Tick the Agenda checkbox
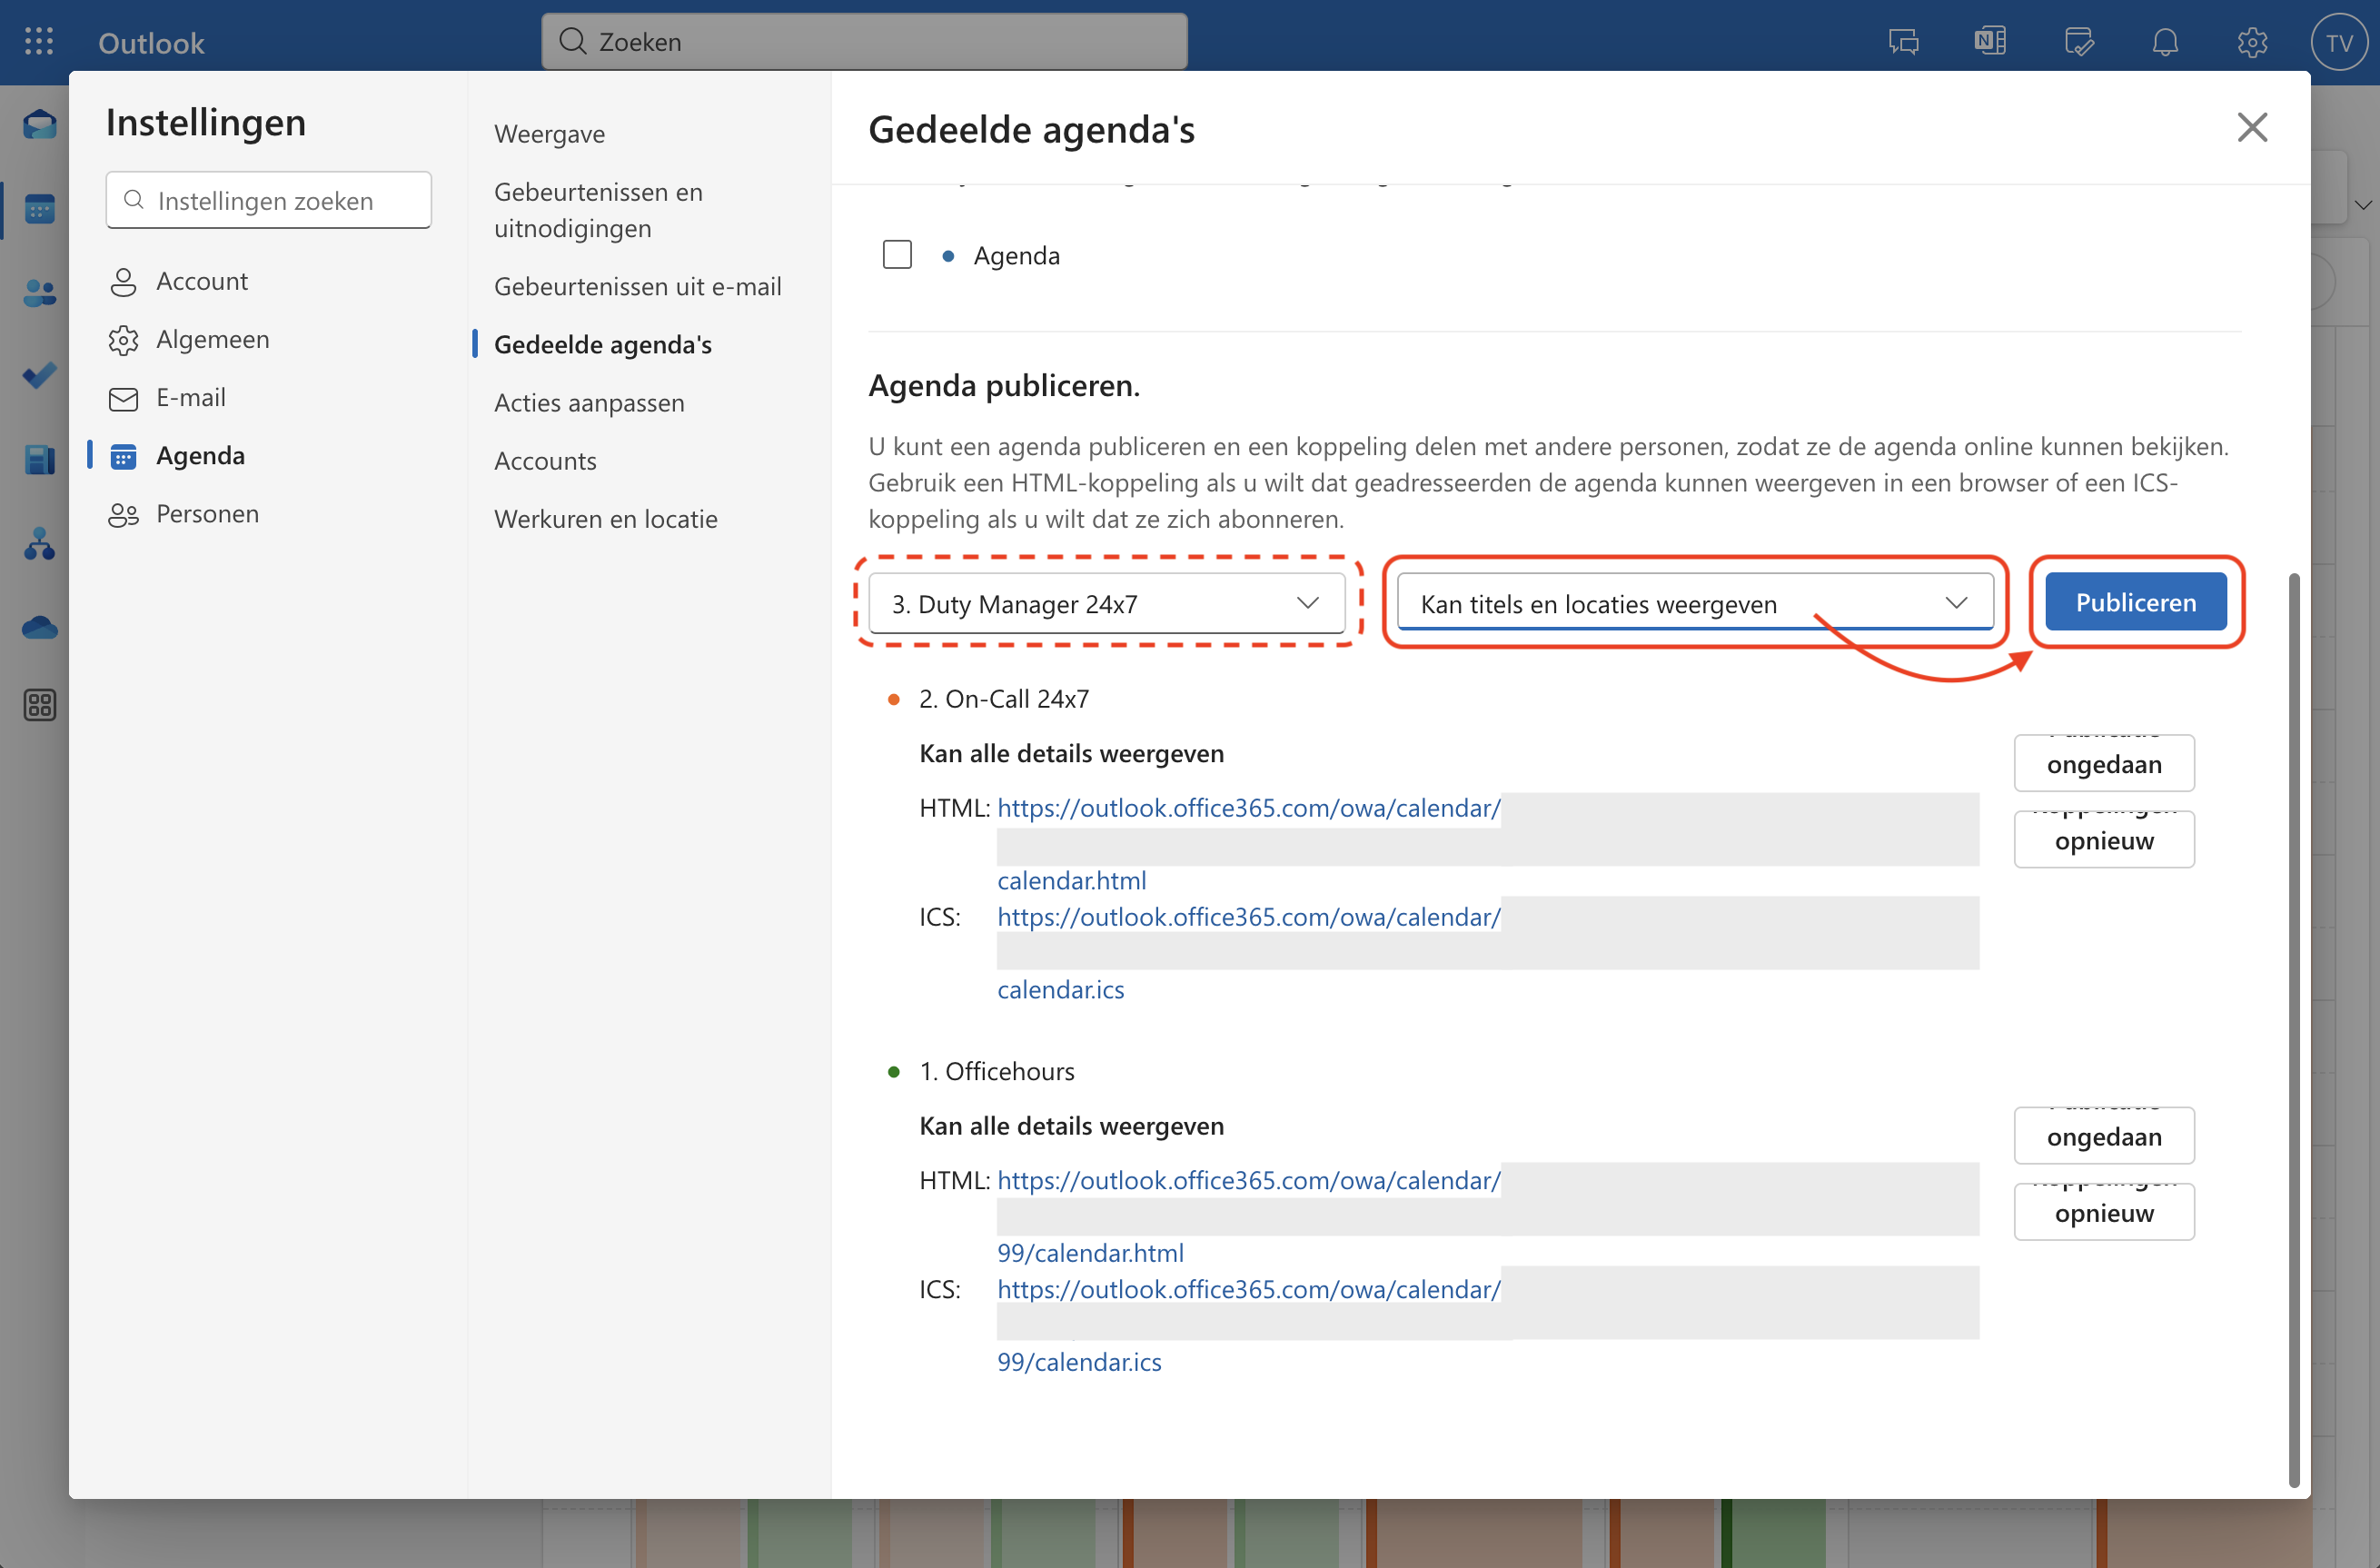2380x1568 pixels. click(x=897, y=255)
